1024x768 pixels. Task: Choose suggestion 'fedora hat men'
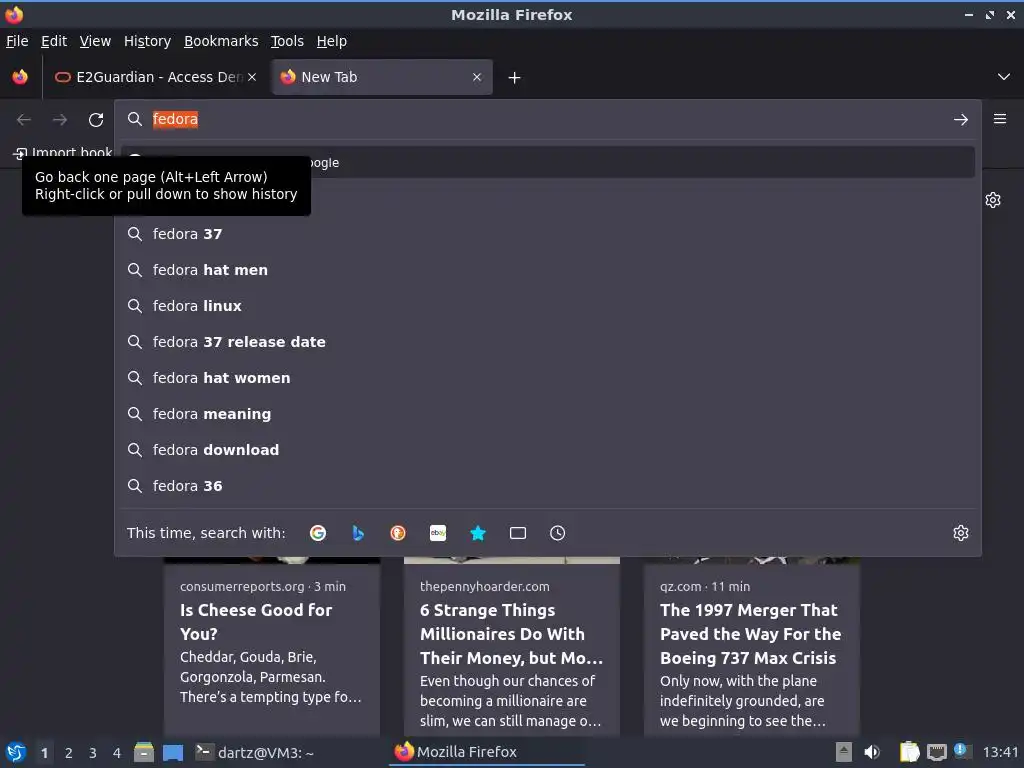[x=547, y=270]
